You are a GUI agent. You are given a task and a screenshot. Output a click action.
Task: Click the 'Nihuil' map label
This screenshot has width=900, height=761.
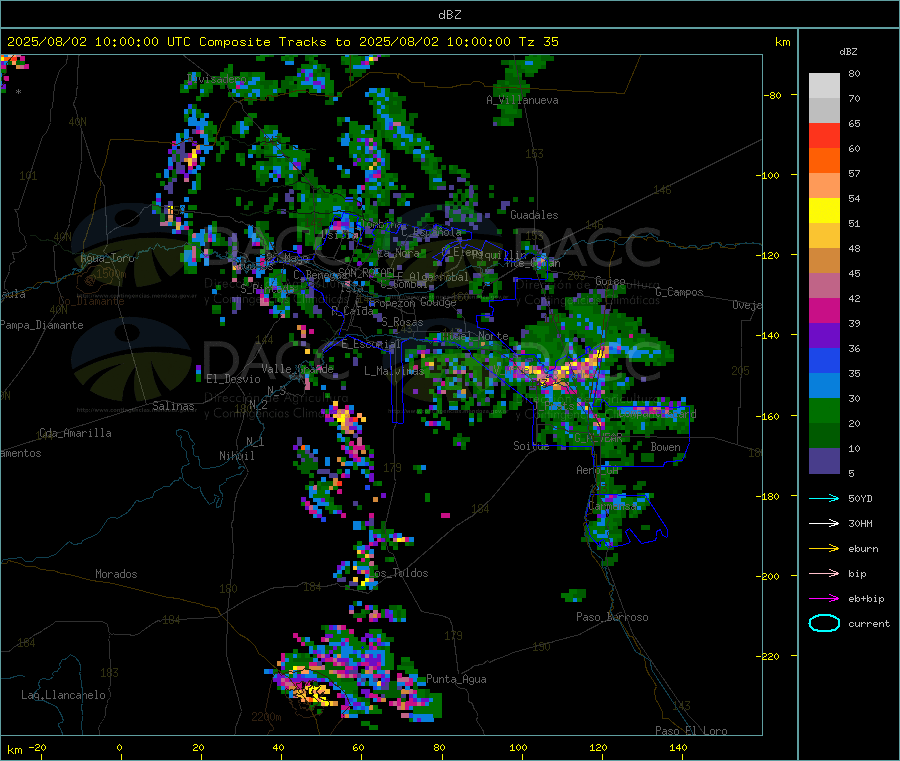(x=236, y=456)
